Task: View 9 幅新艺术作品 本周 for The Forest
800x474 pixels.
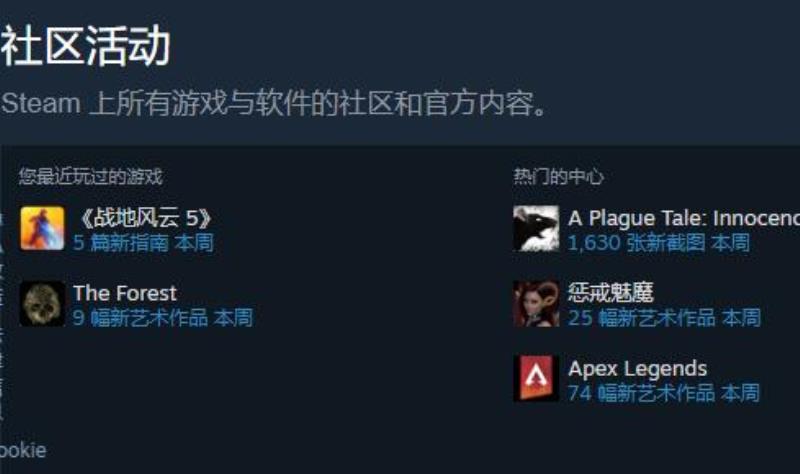Action: [x=163, y=318]
